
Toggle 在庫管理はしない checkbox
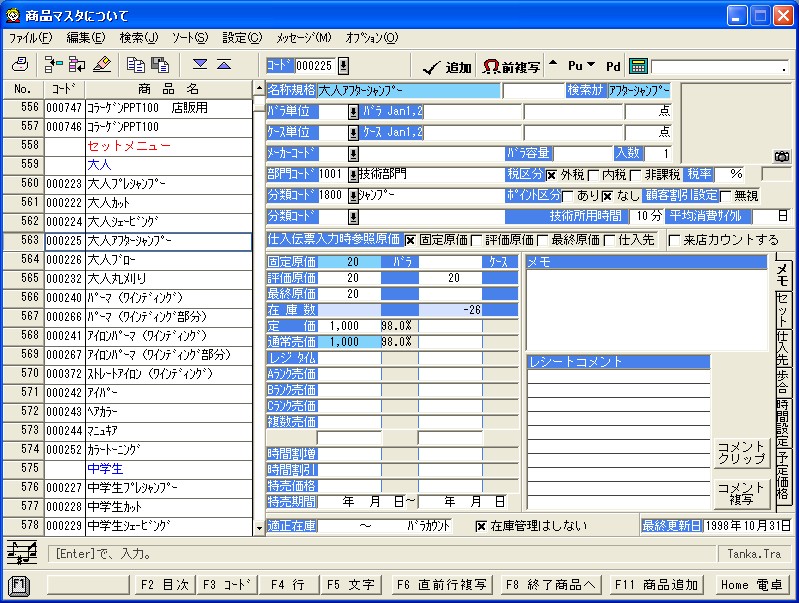click(x=481, y=526)
